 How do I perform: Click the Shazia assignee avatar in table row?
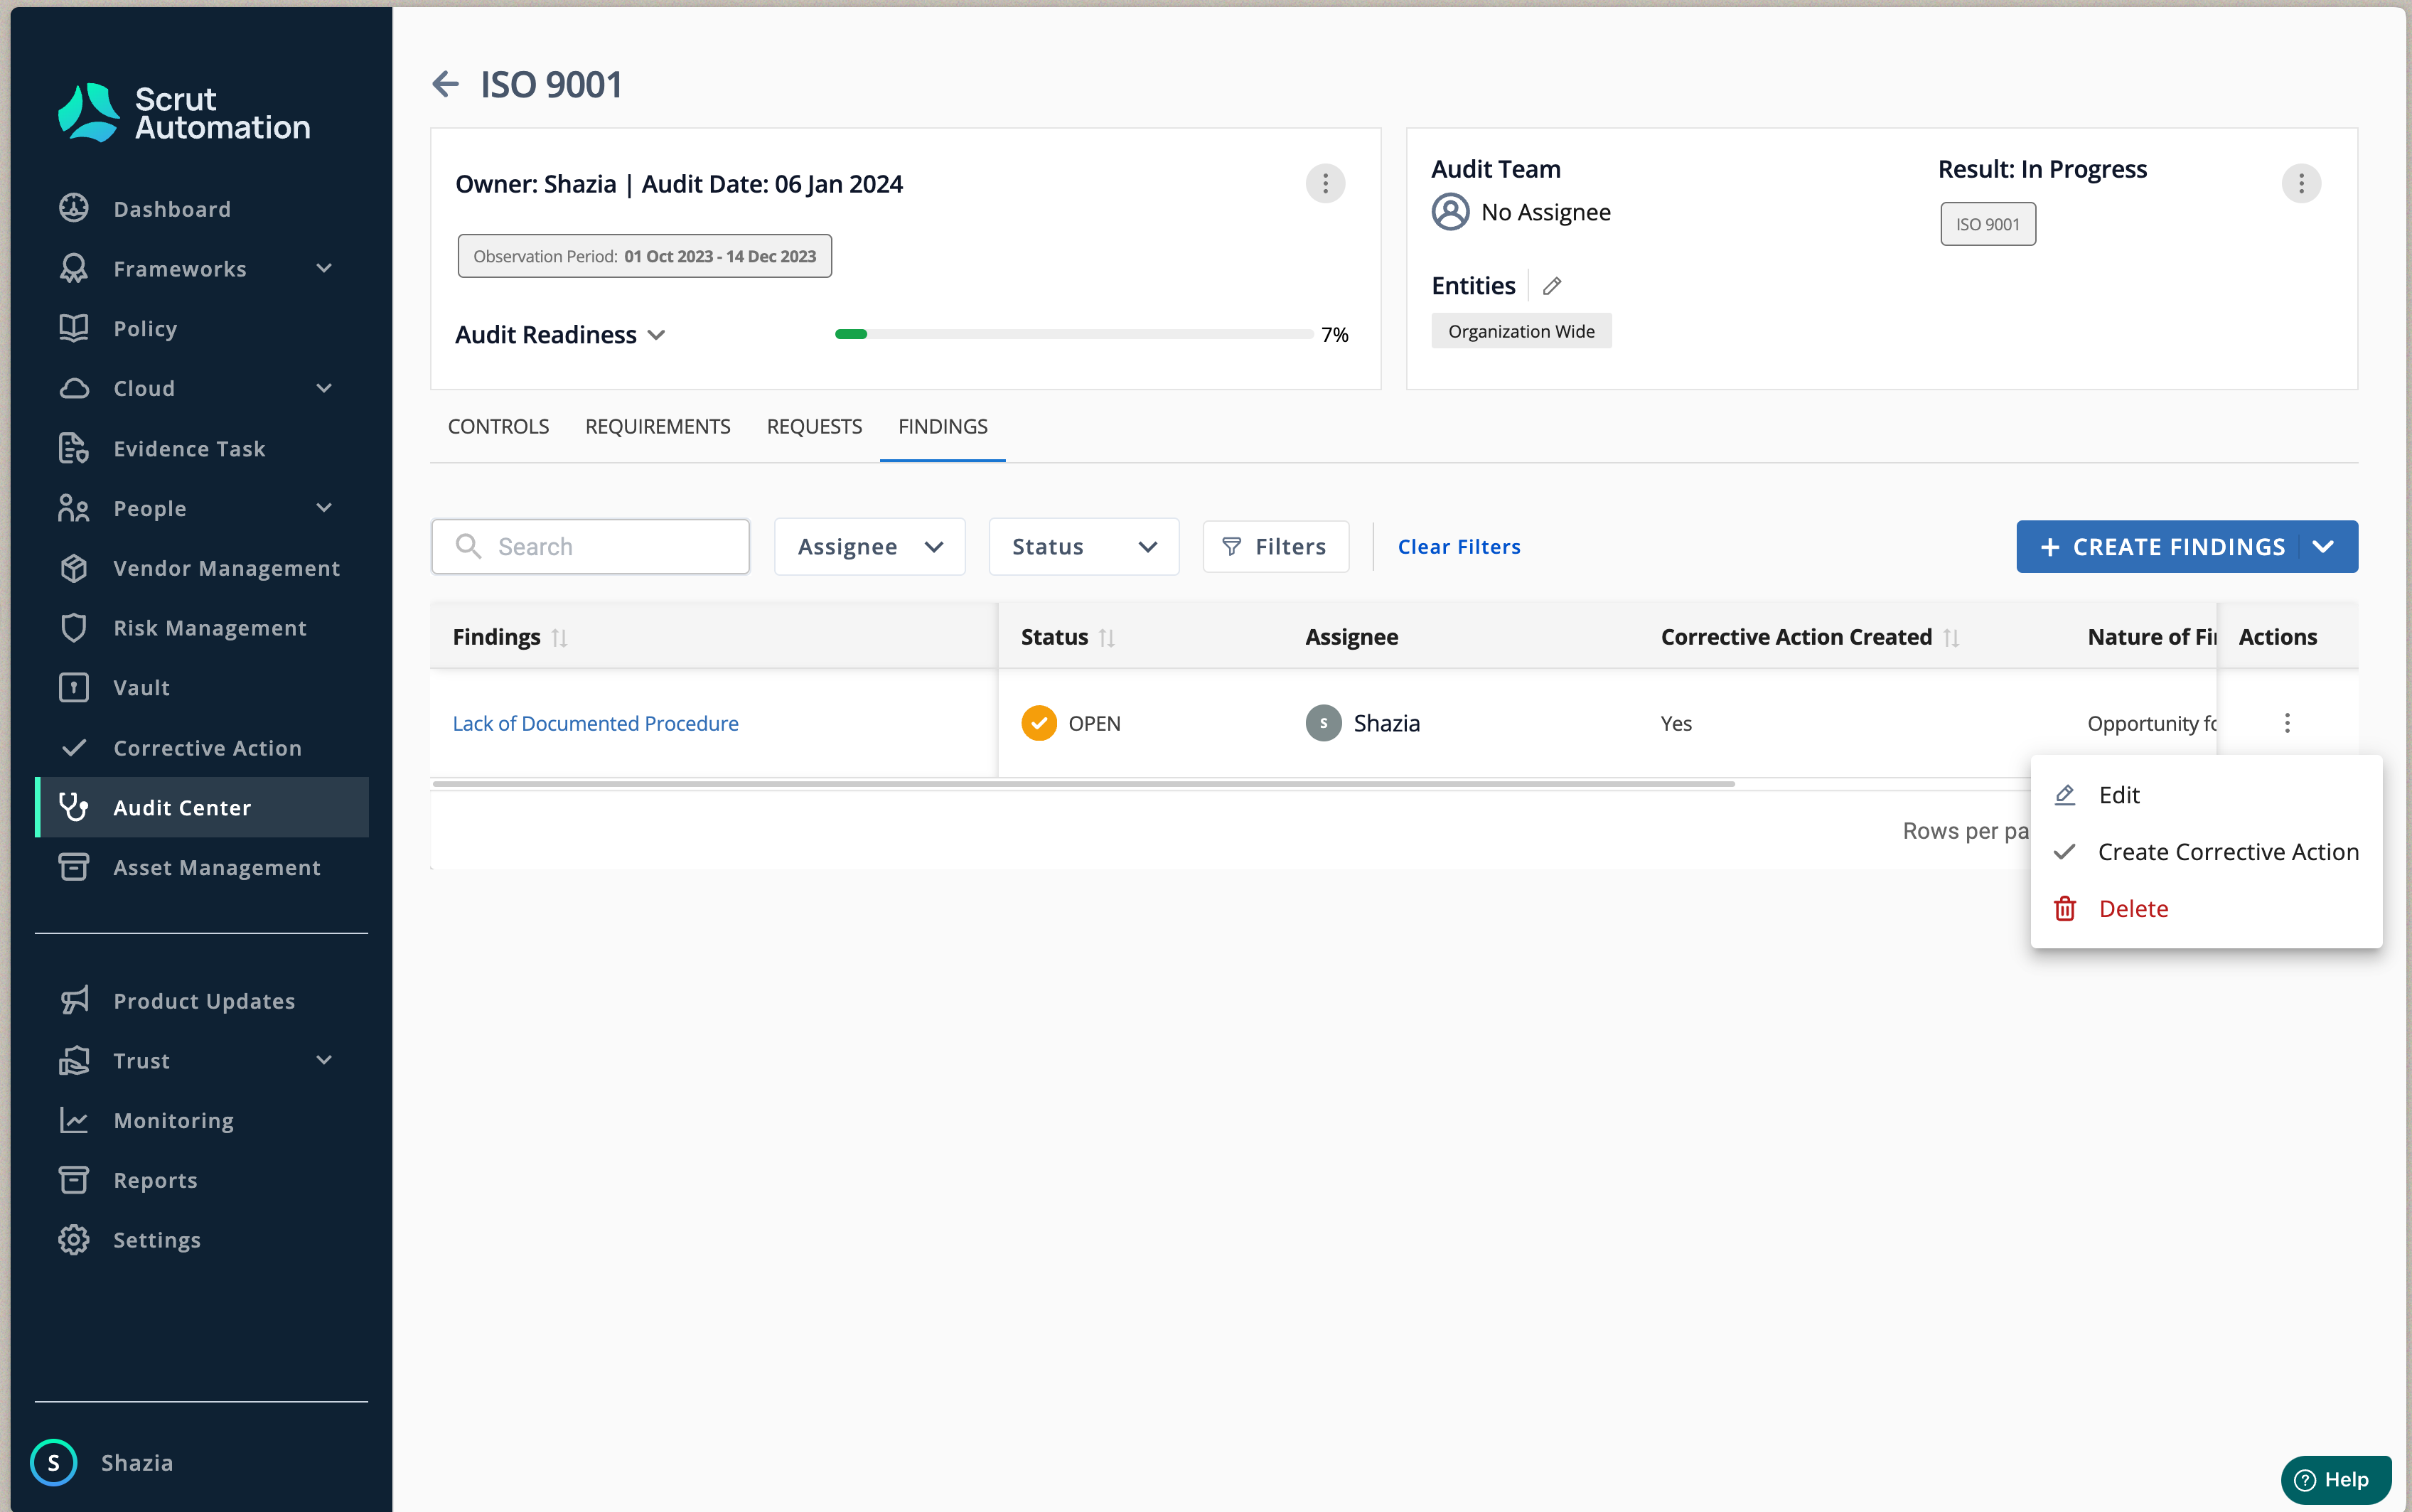point(1323,723)
